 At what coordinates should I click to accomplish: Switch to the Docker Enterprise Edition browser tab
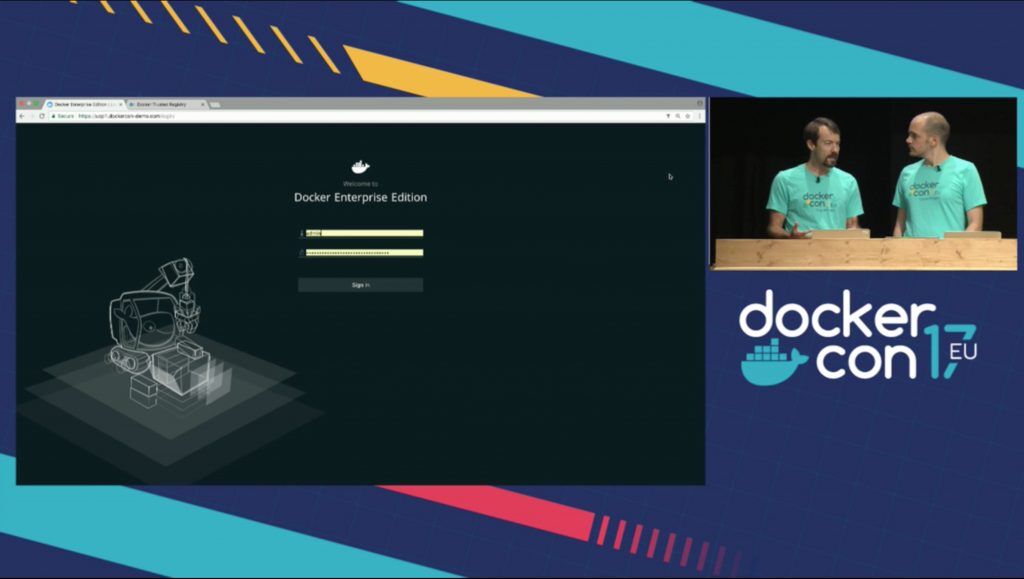84,104
